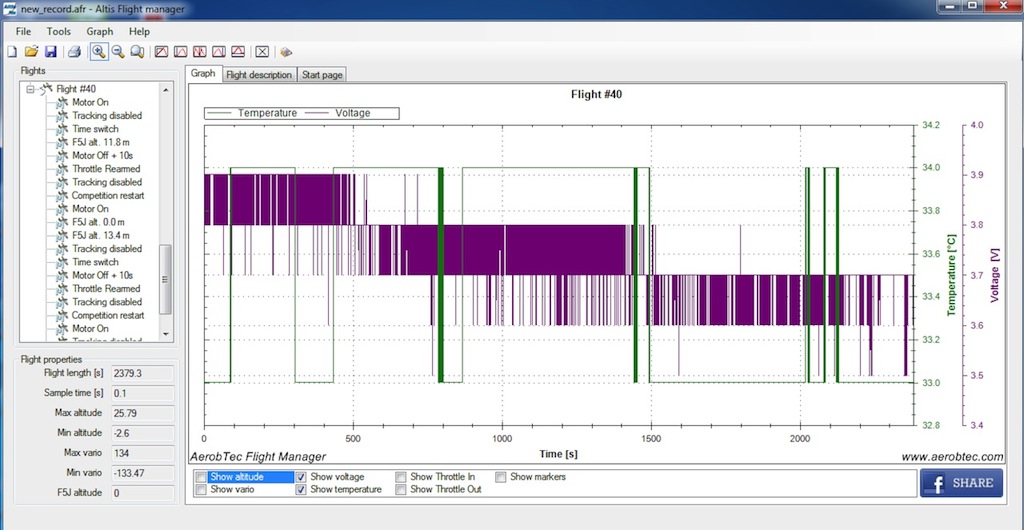
Task: Click the crossed-box icon in the toolbar
Action: [x=262, y=51]
